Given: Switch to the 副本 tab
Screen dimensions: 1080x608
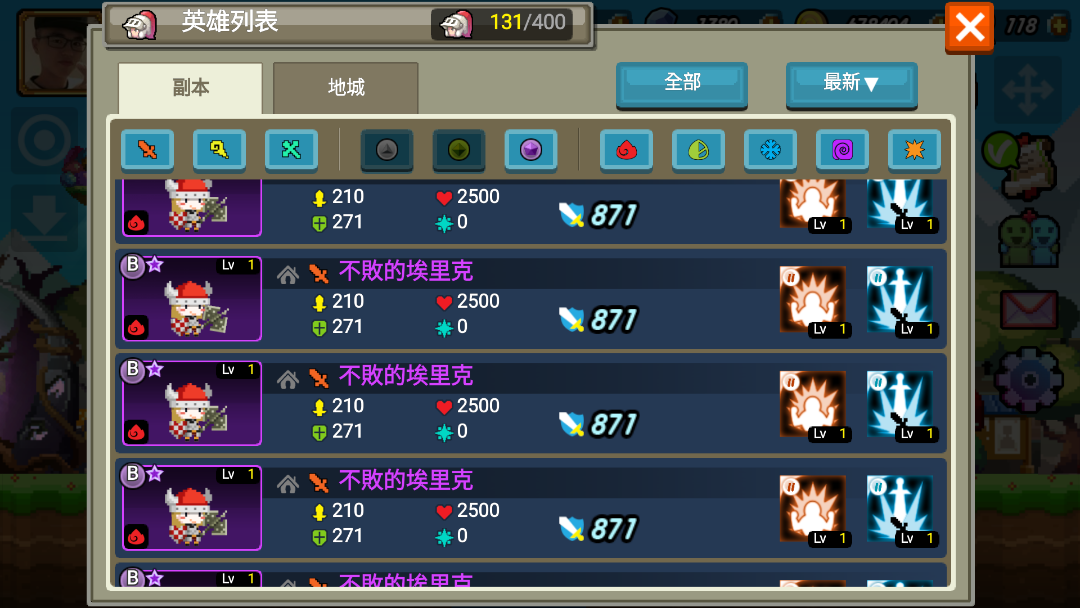Looking at the screenshot, I should click(x=190, y=87).
